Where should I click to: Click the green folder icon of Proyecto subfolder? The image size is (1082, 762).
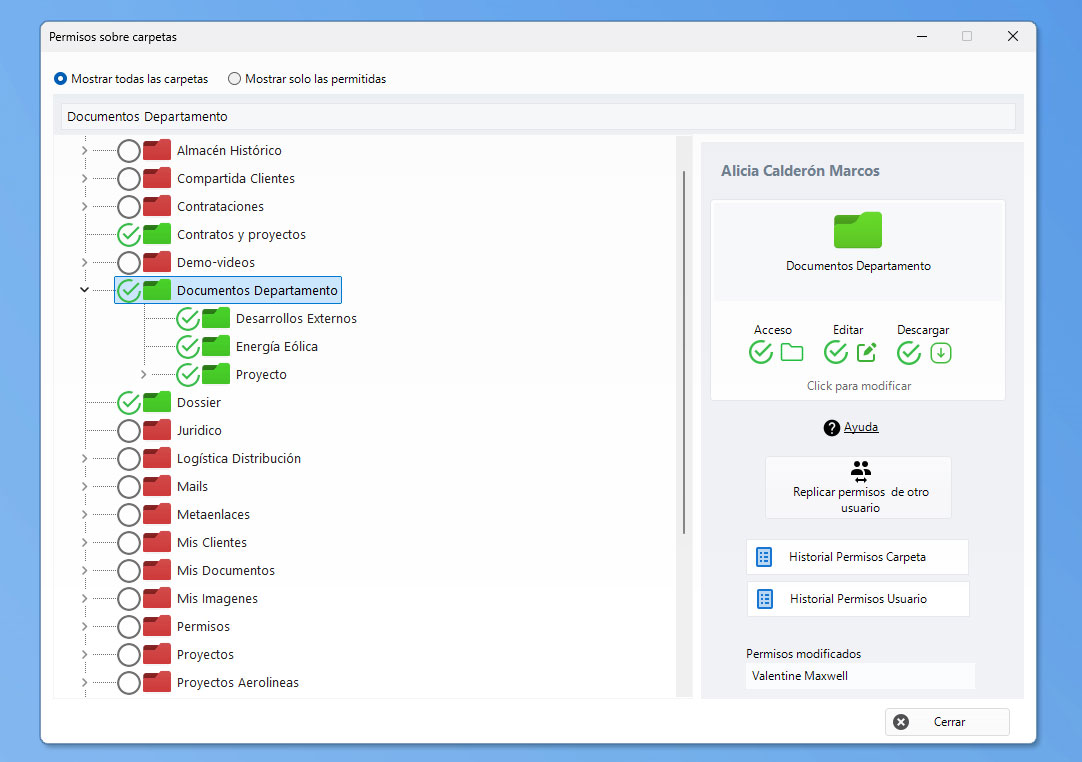216,374
